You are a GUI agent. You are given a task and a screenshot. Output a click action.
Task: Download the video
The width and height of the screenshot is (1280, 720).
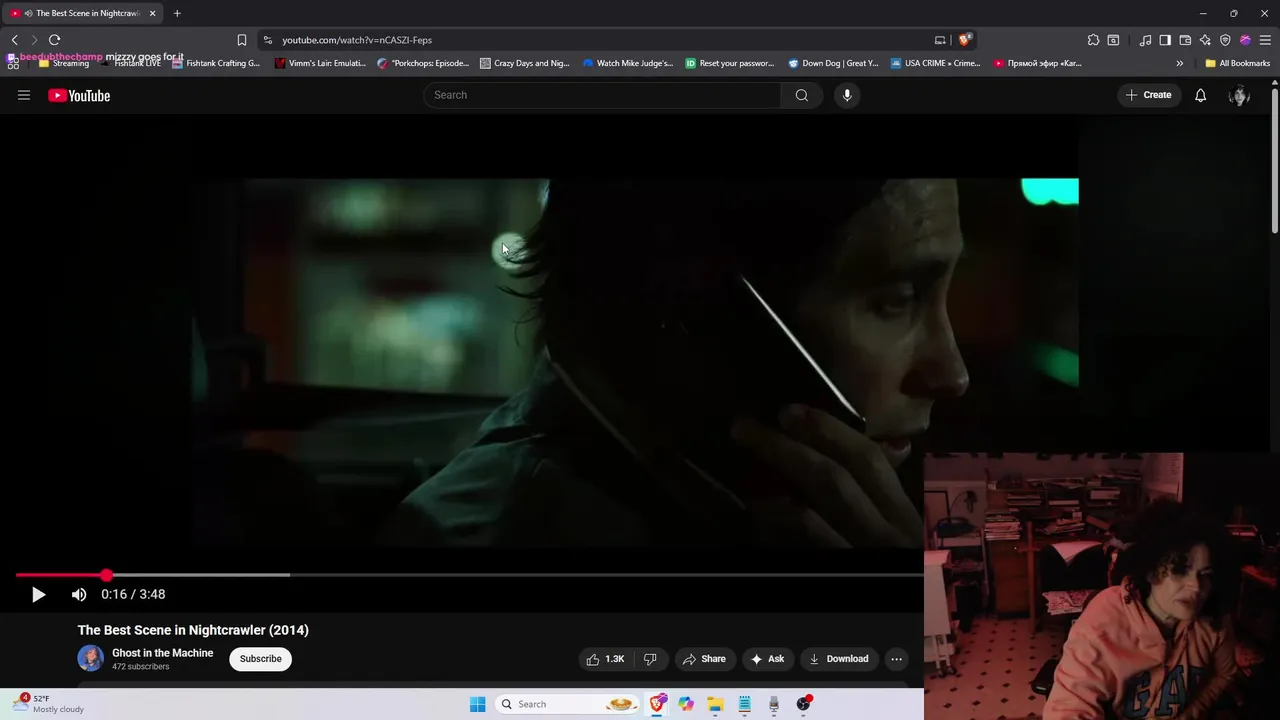[x=838, y=659]
